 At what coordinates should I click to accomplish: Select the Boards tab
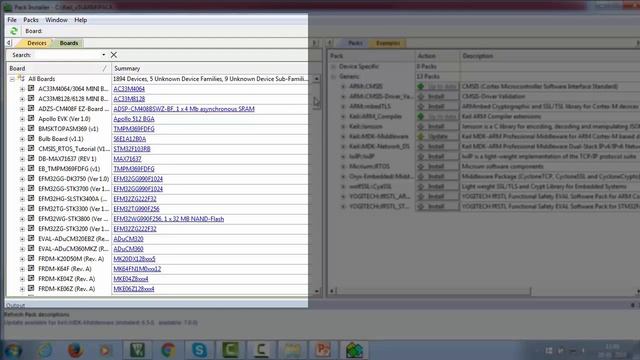pyautogui.click(x=69, y=43)
